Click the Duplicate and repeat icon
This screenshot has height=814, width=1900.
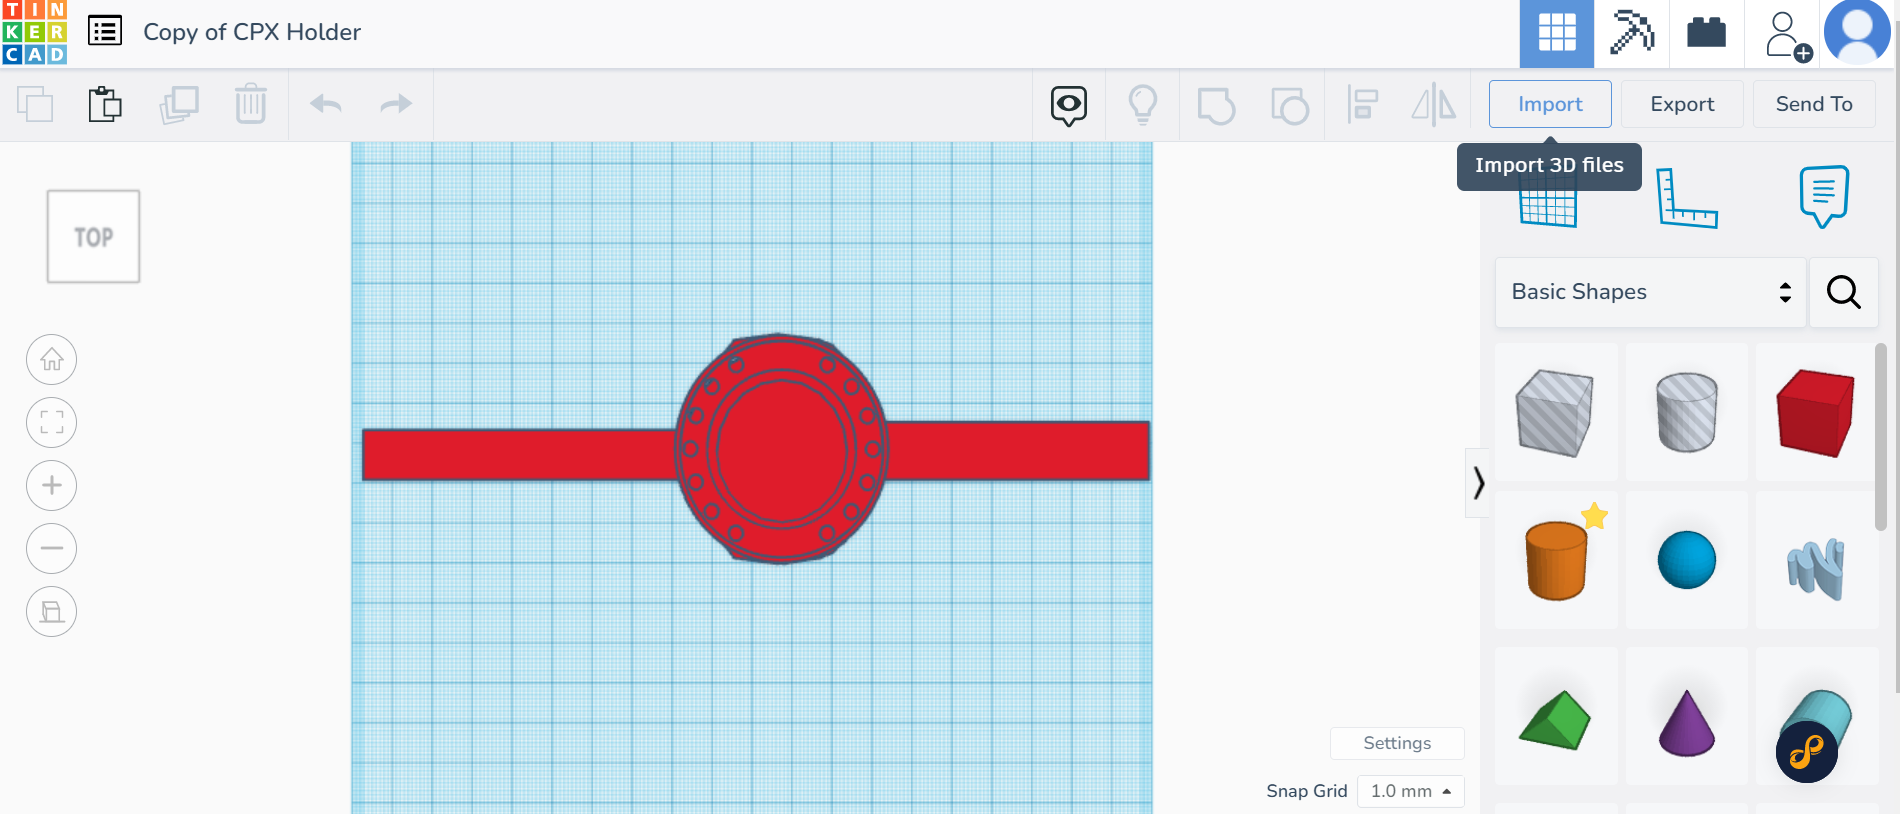tap(179, 104)
